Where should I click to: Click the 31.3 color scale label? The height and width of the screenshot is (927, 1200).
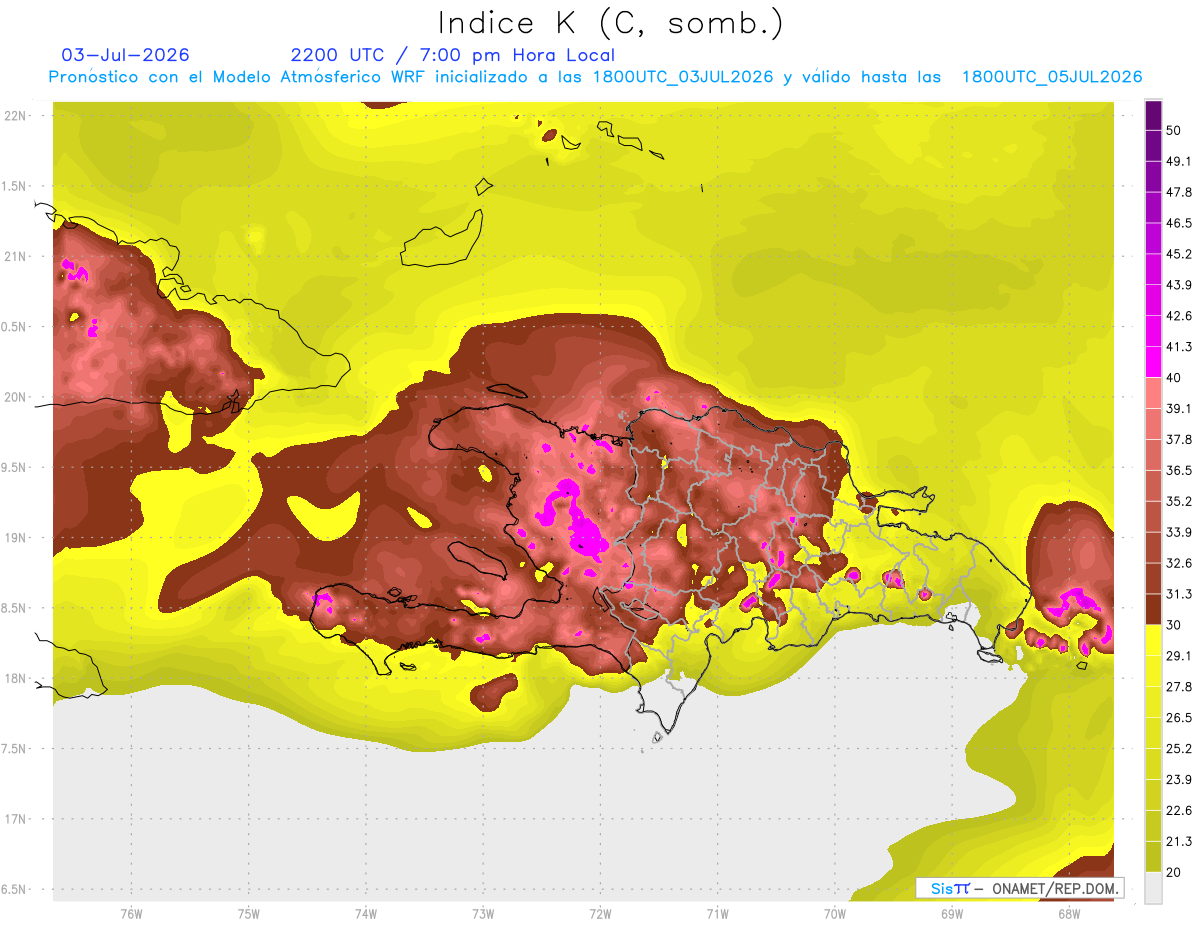click(1178, 594)
